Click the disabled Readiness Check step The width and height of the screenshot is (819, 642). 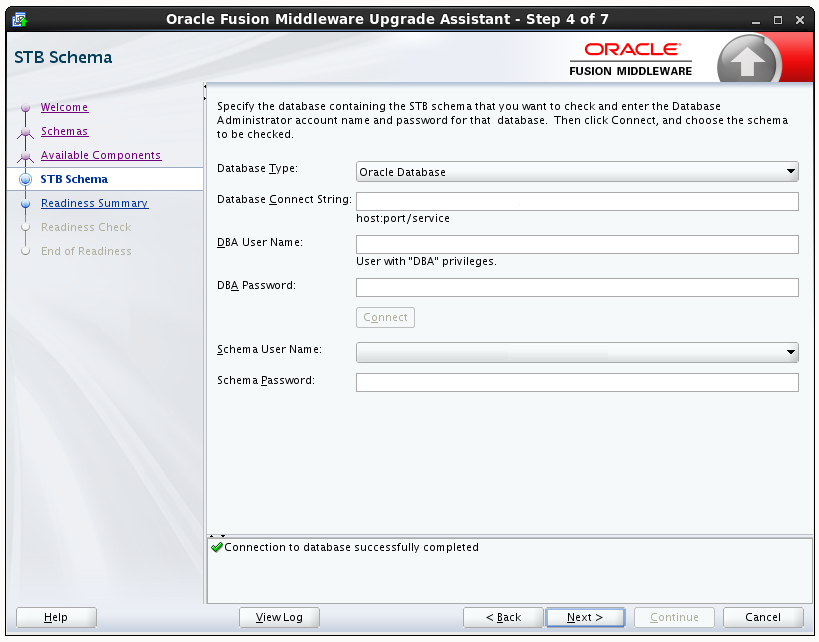click(x=86, y=227)
